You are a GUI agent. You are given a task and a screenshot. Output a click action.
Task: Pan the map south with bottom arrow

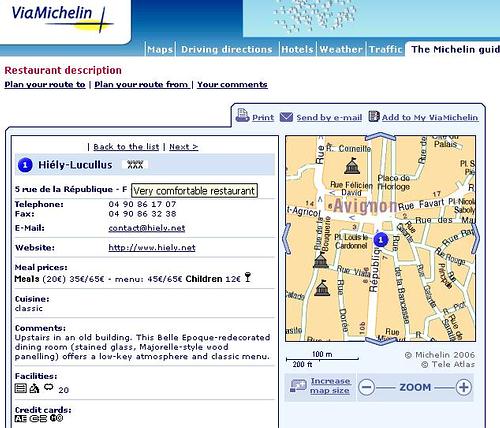(380, 341)
